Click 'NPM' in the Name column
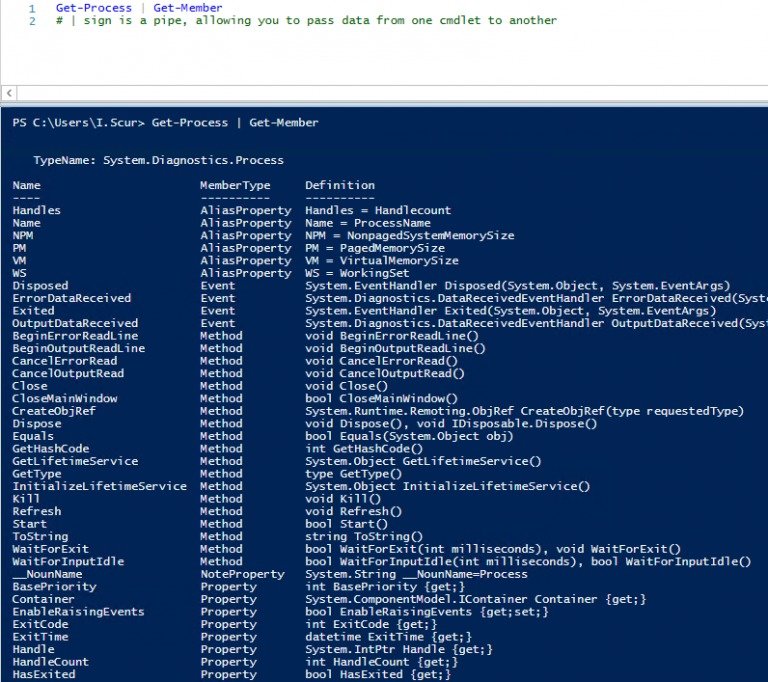Image resolution: width=768 pixels, height=682 pixels. (23, 235)
